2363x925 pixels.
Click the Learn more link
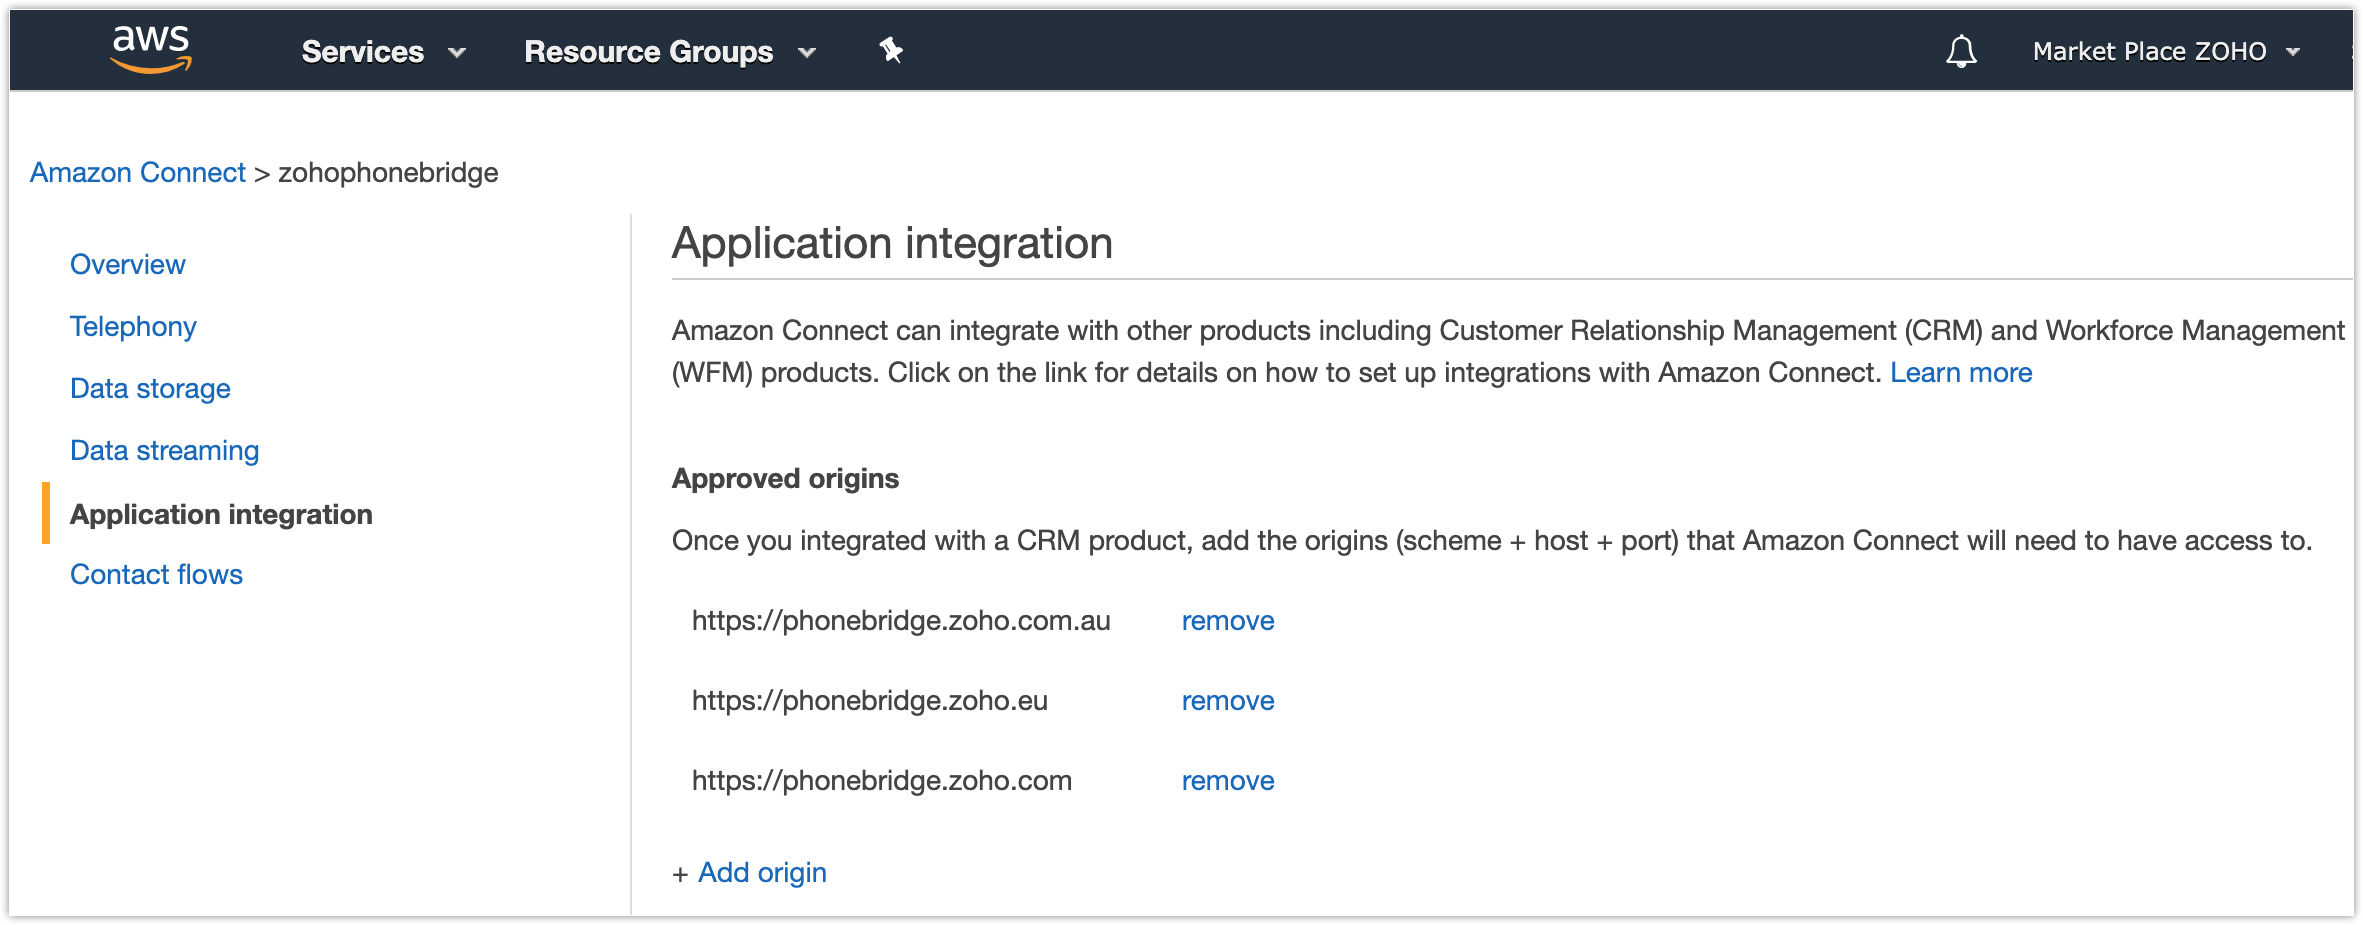pos(1960,373)
